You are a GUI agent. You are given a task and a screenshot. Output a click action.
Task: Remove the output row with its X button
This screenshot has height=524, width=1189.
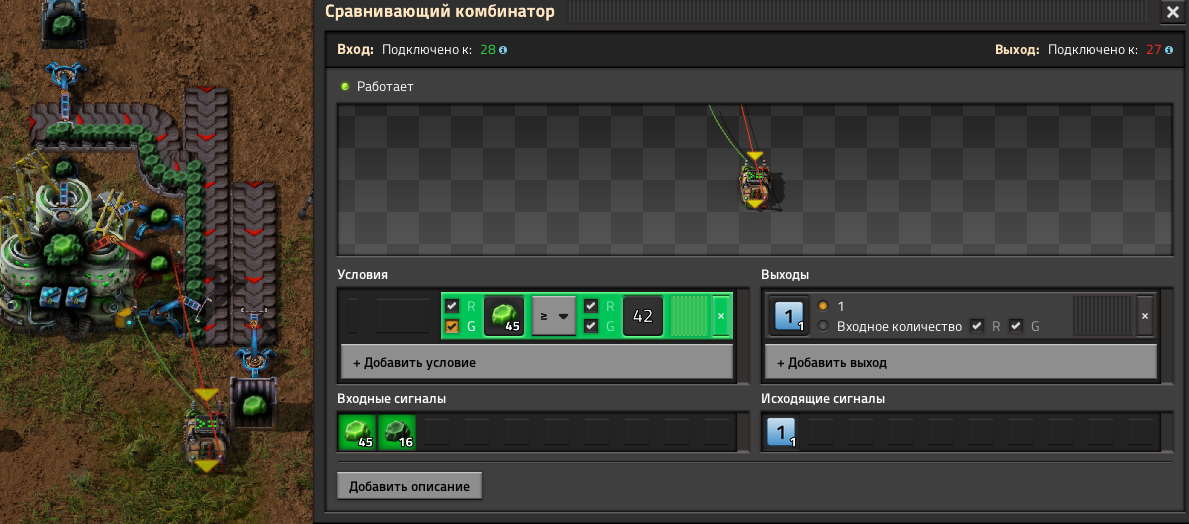click(x=1145, y=316)
